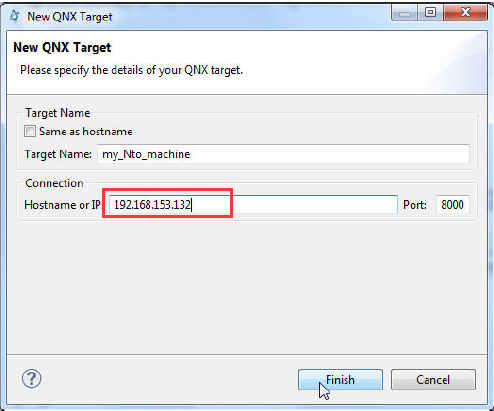Click the 'Port:' label
This screenshot has height=411, width=494.
pos(415,205)
